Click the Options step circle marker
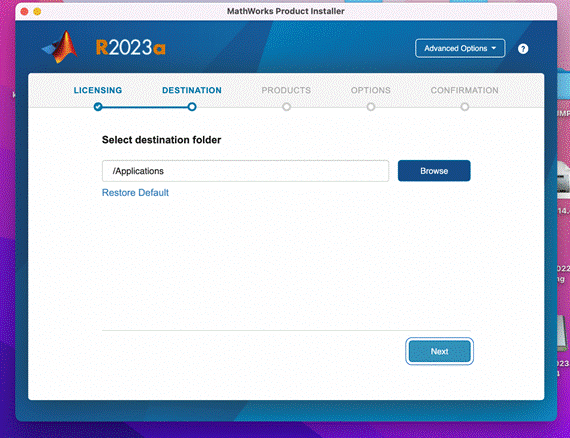The height and width of the screenshot is (438, 570). [x=371, y=107]
